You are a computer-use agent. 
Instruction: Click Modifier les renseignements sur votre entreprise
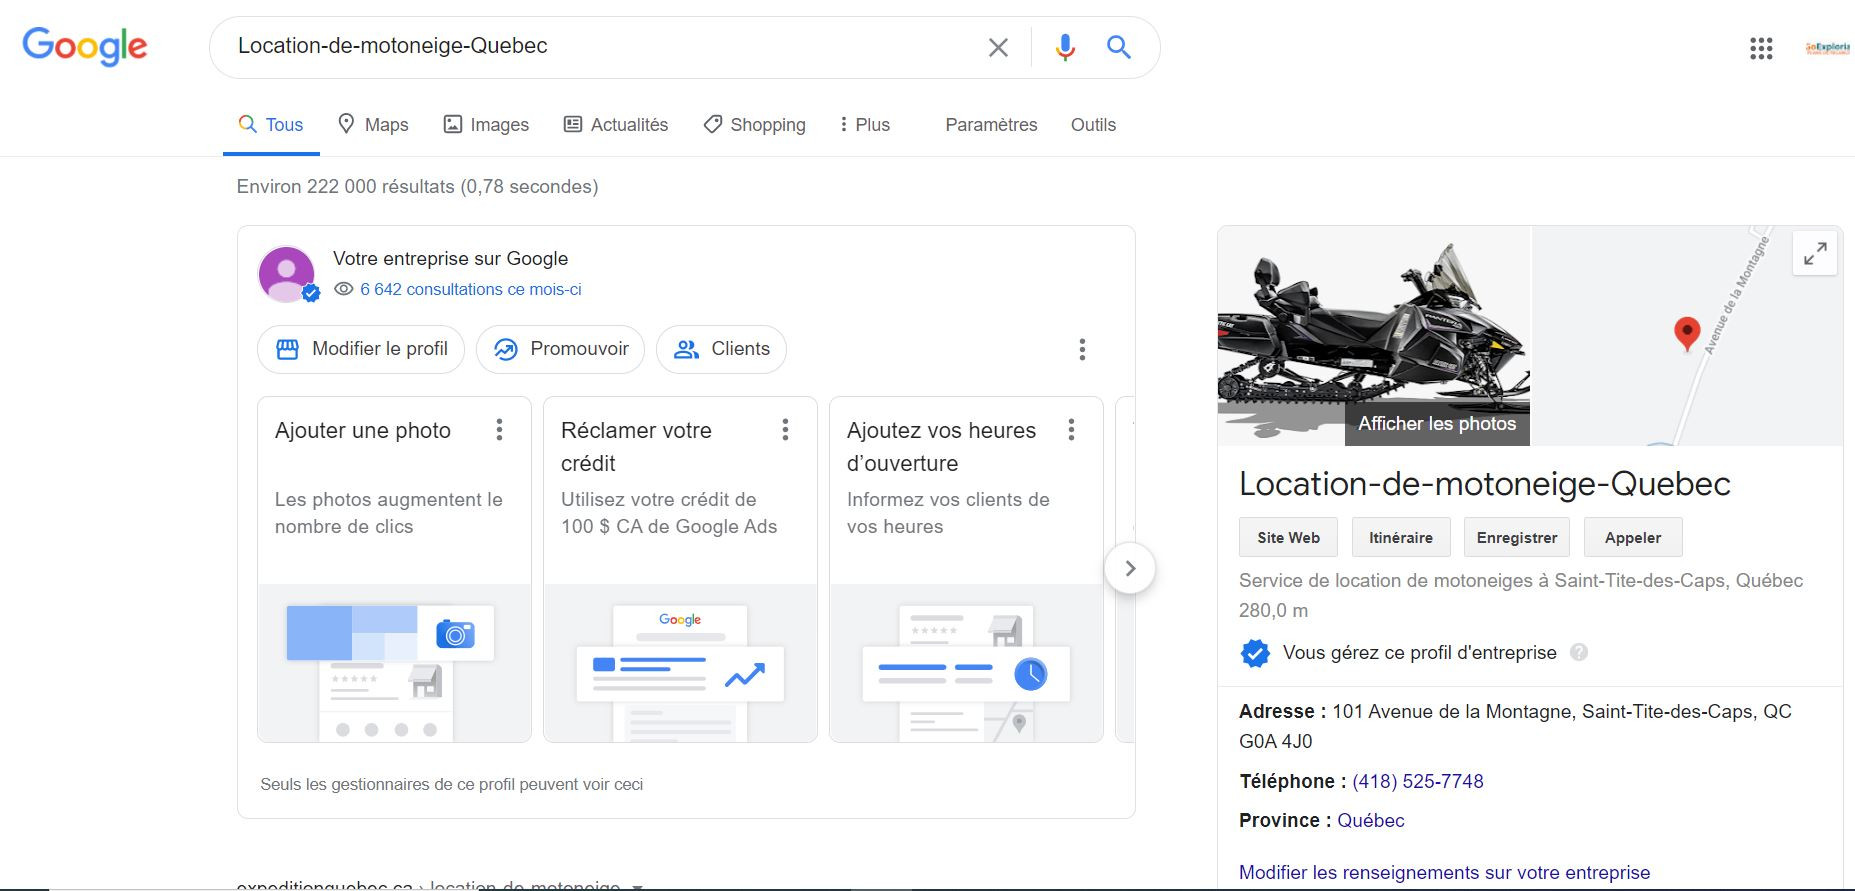tap(1444, 872)
